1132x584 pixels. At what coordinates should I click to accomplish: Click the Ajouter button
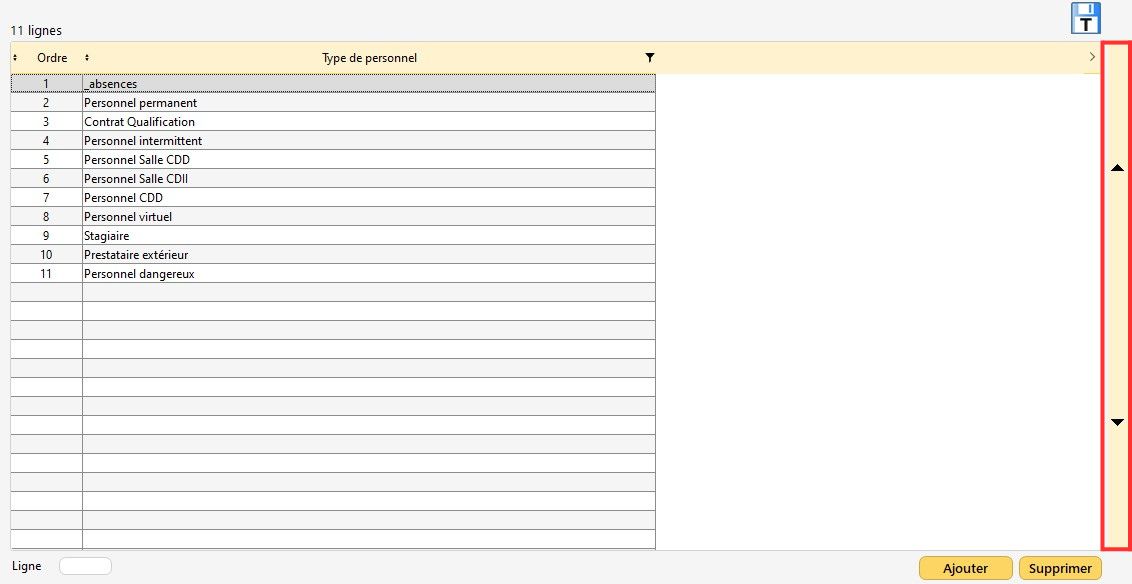point(965,568)
